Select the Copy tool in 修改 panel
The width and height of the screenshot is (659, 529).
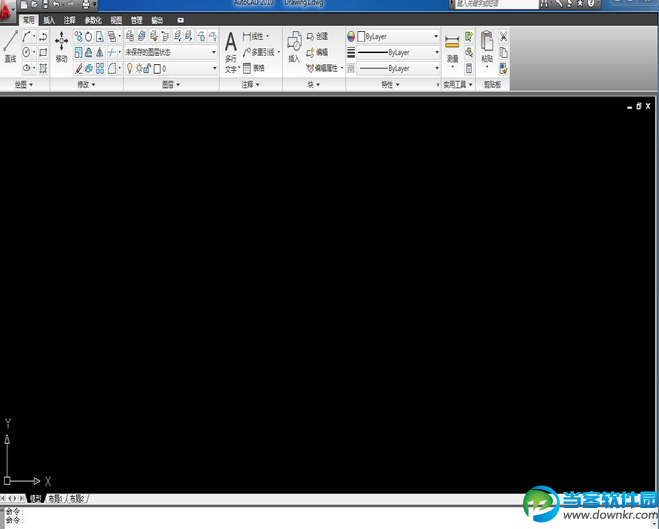79,37
